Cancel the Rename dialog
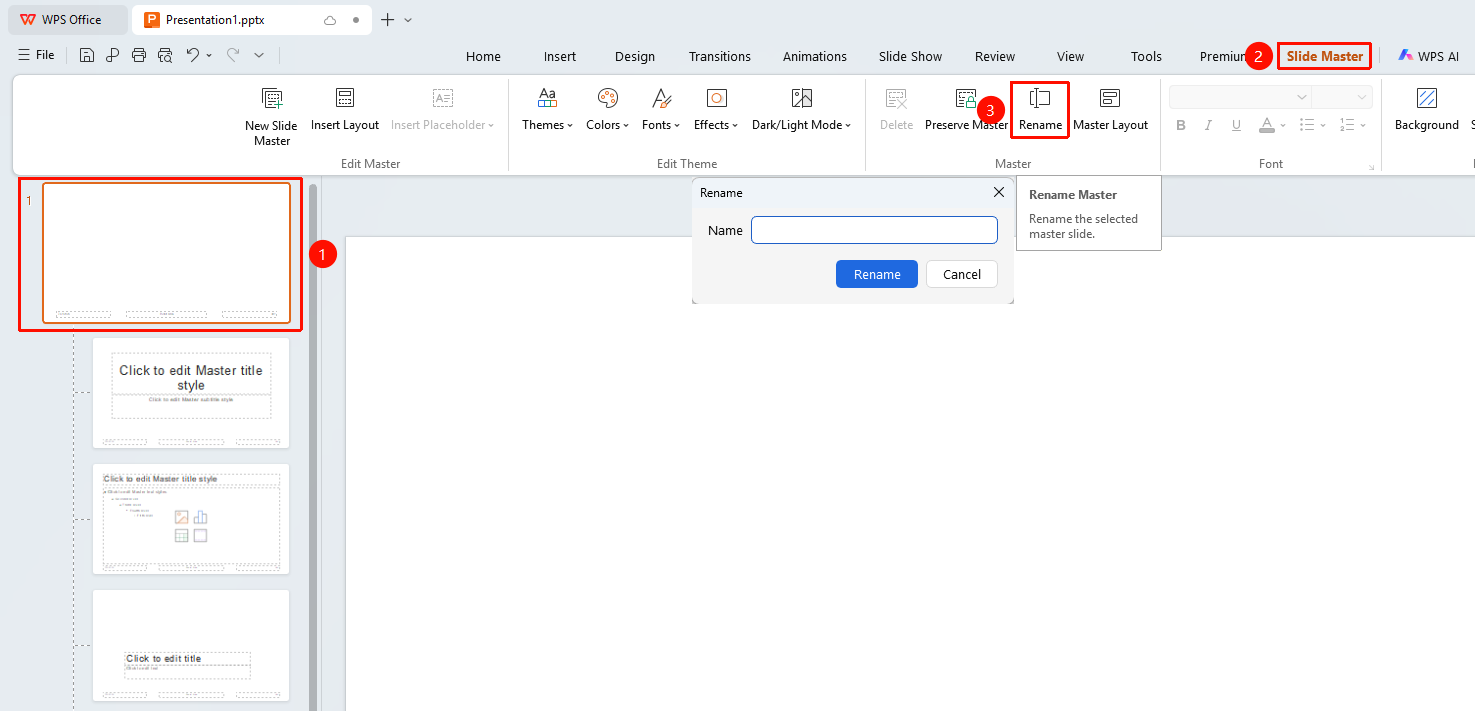 pos(962,274)
